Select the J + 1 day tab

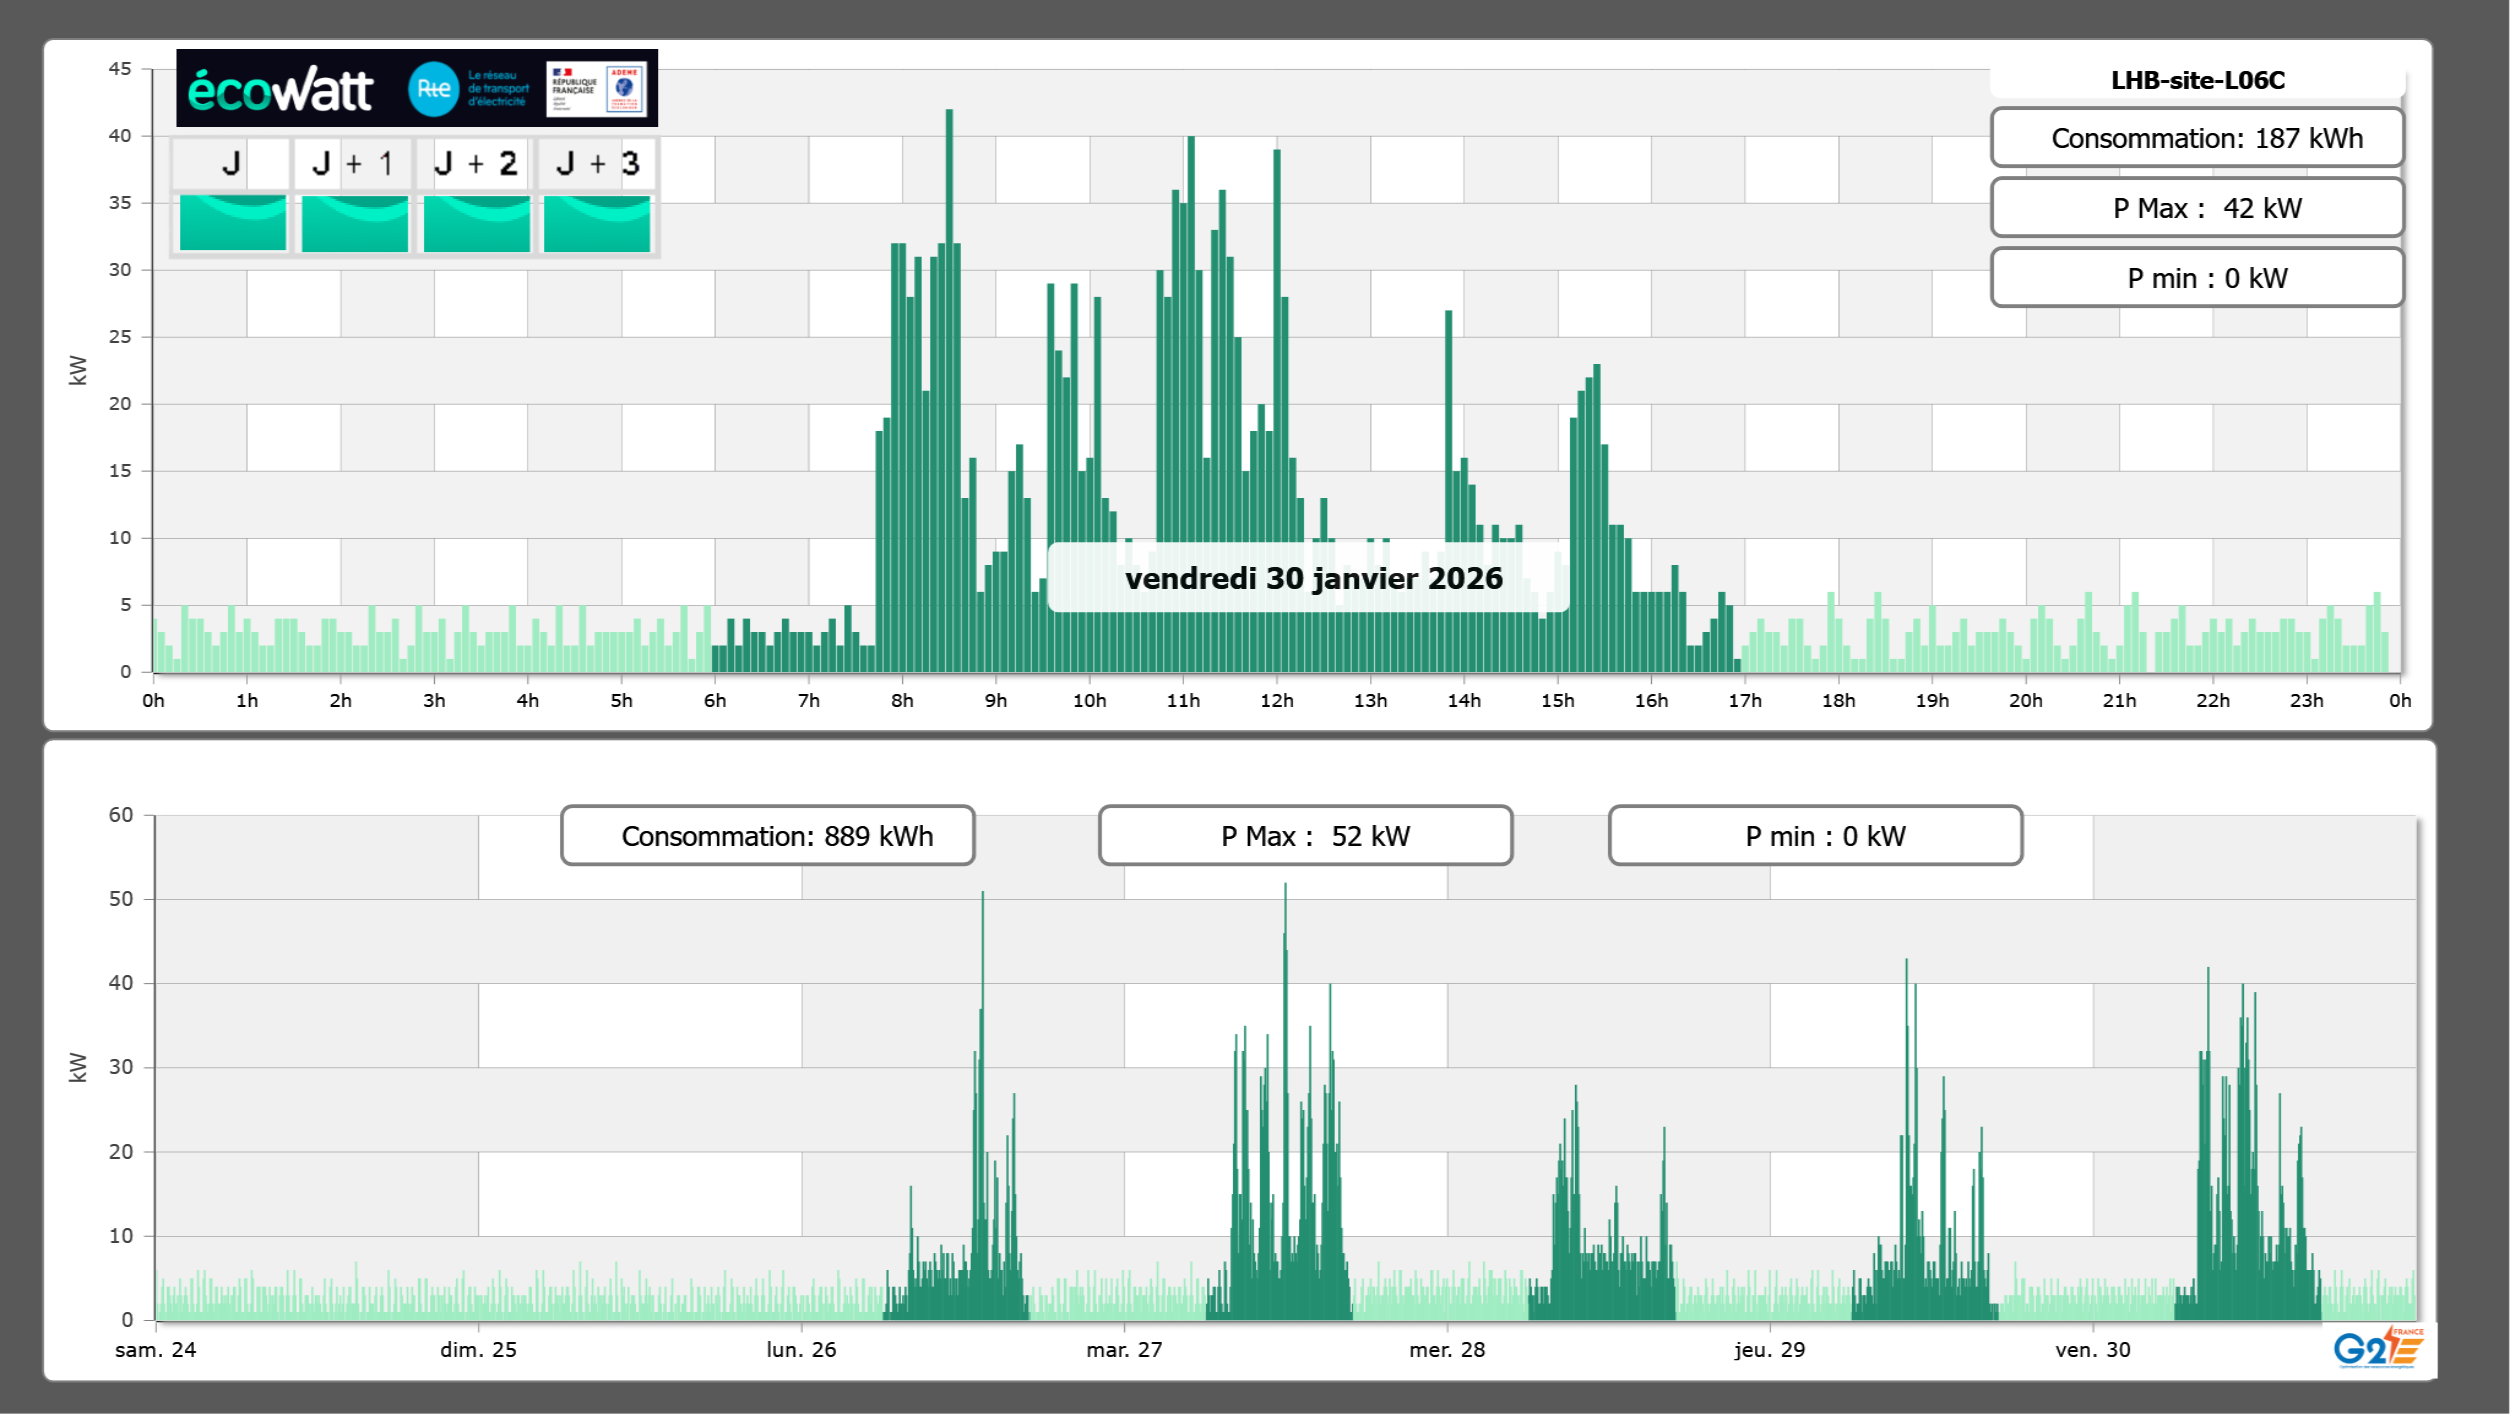click(354, 163)
